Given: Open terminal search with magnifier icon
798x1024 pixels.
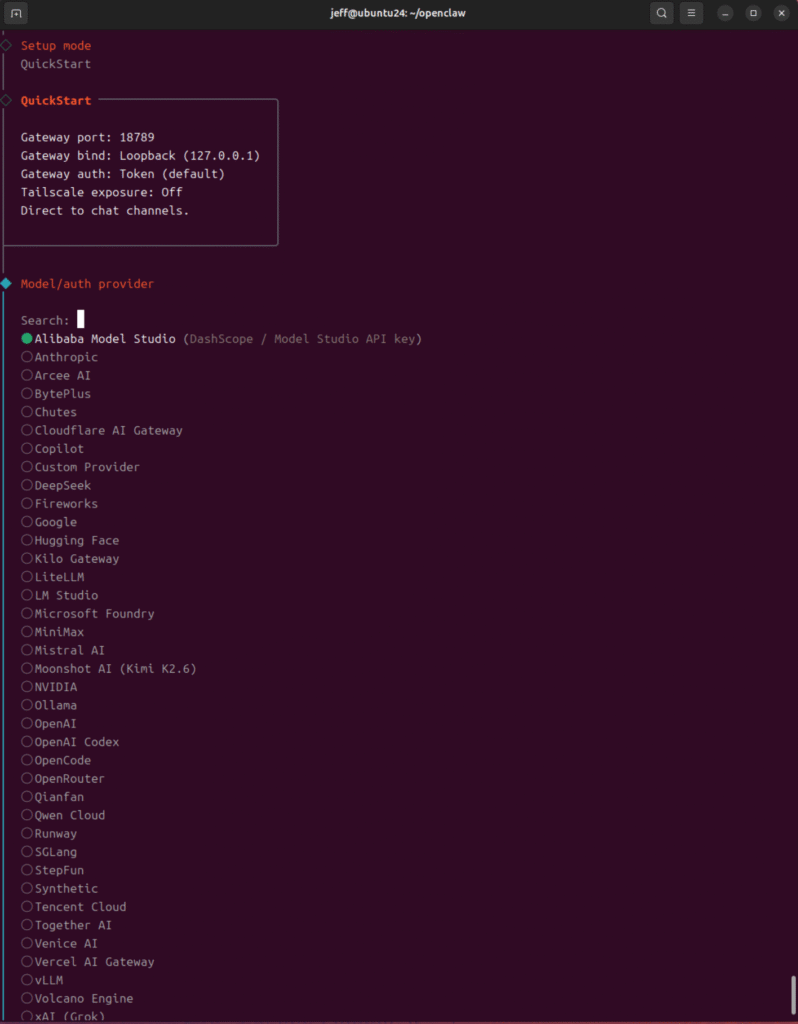Looking at the screenshot, I should point(661,13).
